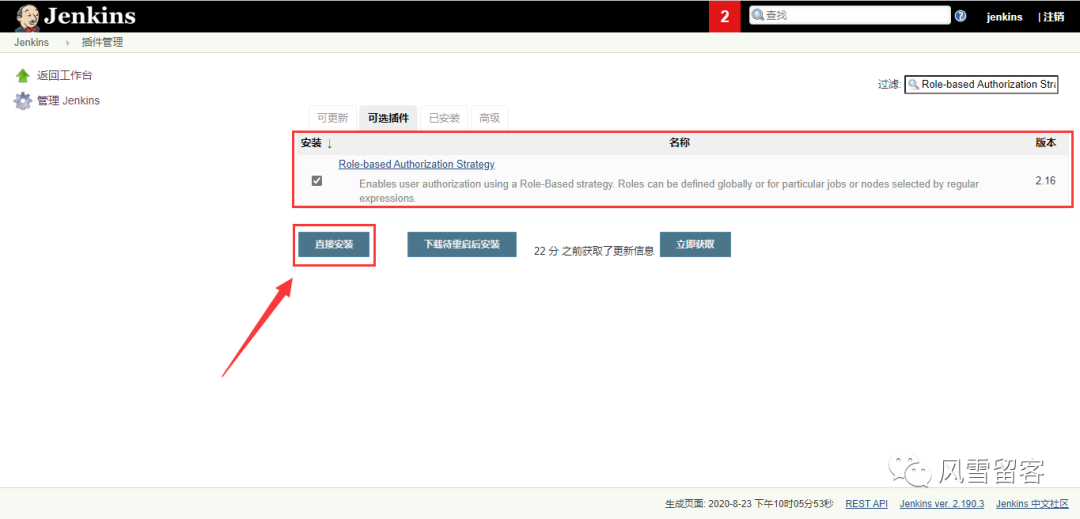Click the gear icon for 管理 Jenkins

pos(23,101)
